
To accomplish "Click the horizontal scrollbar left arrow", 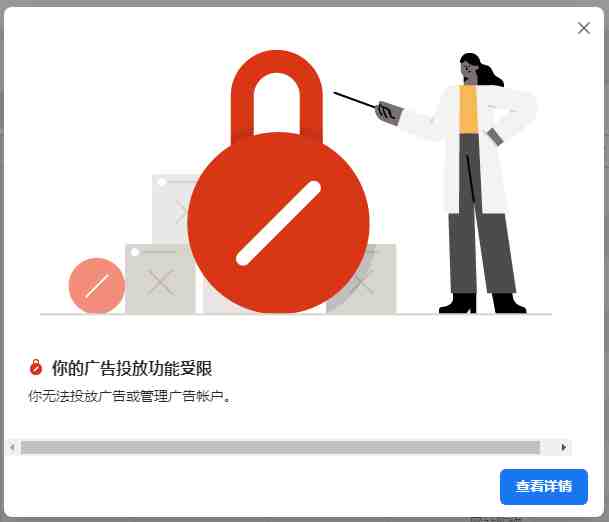I will (12, 447).
